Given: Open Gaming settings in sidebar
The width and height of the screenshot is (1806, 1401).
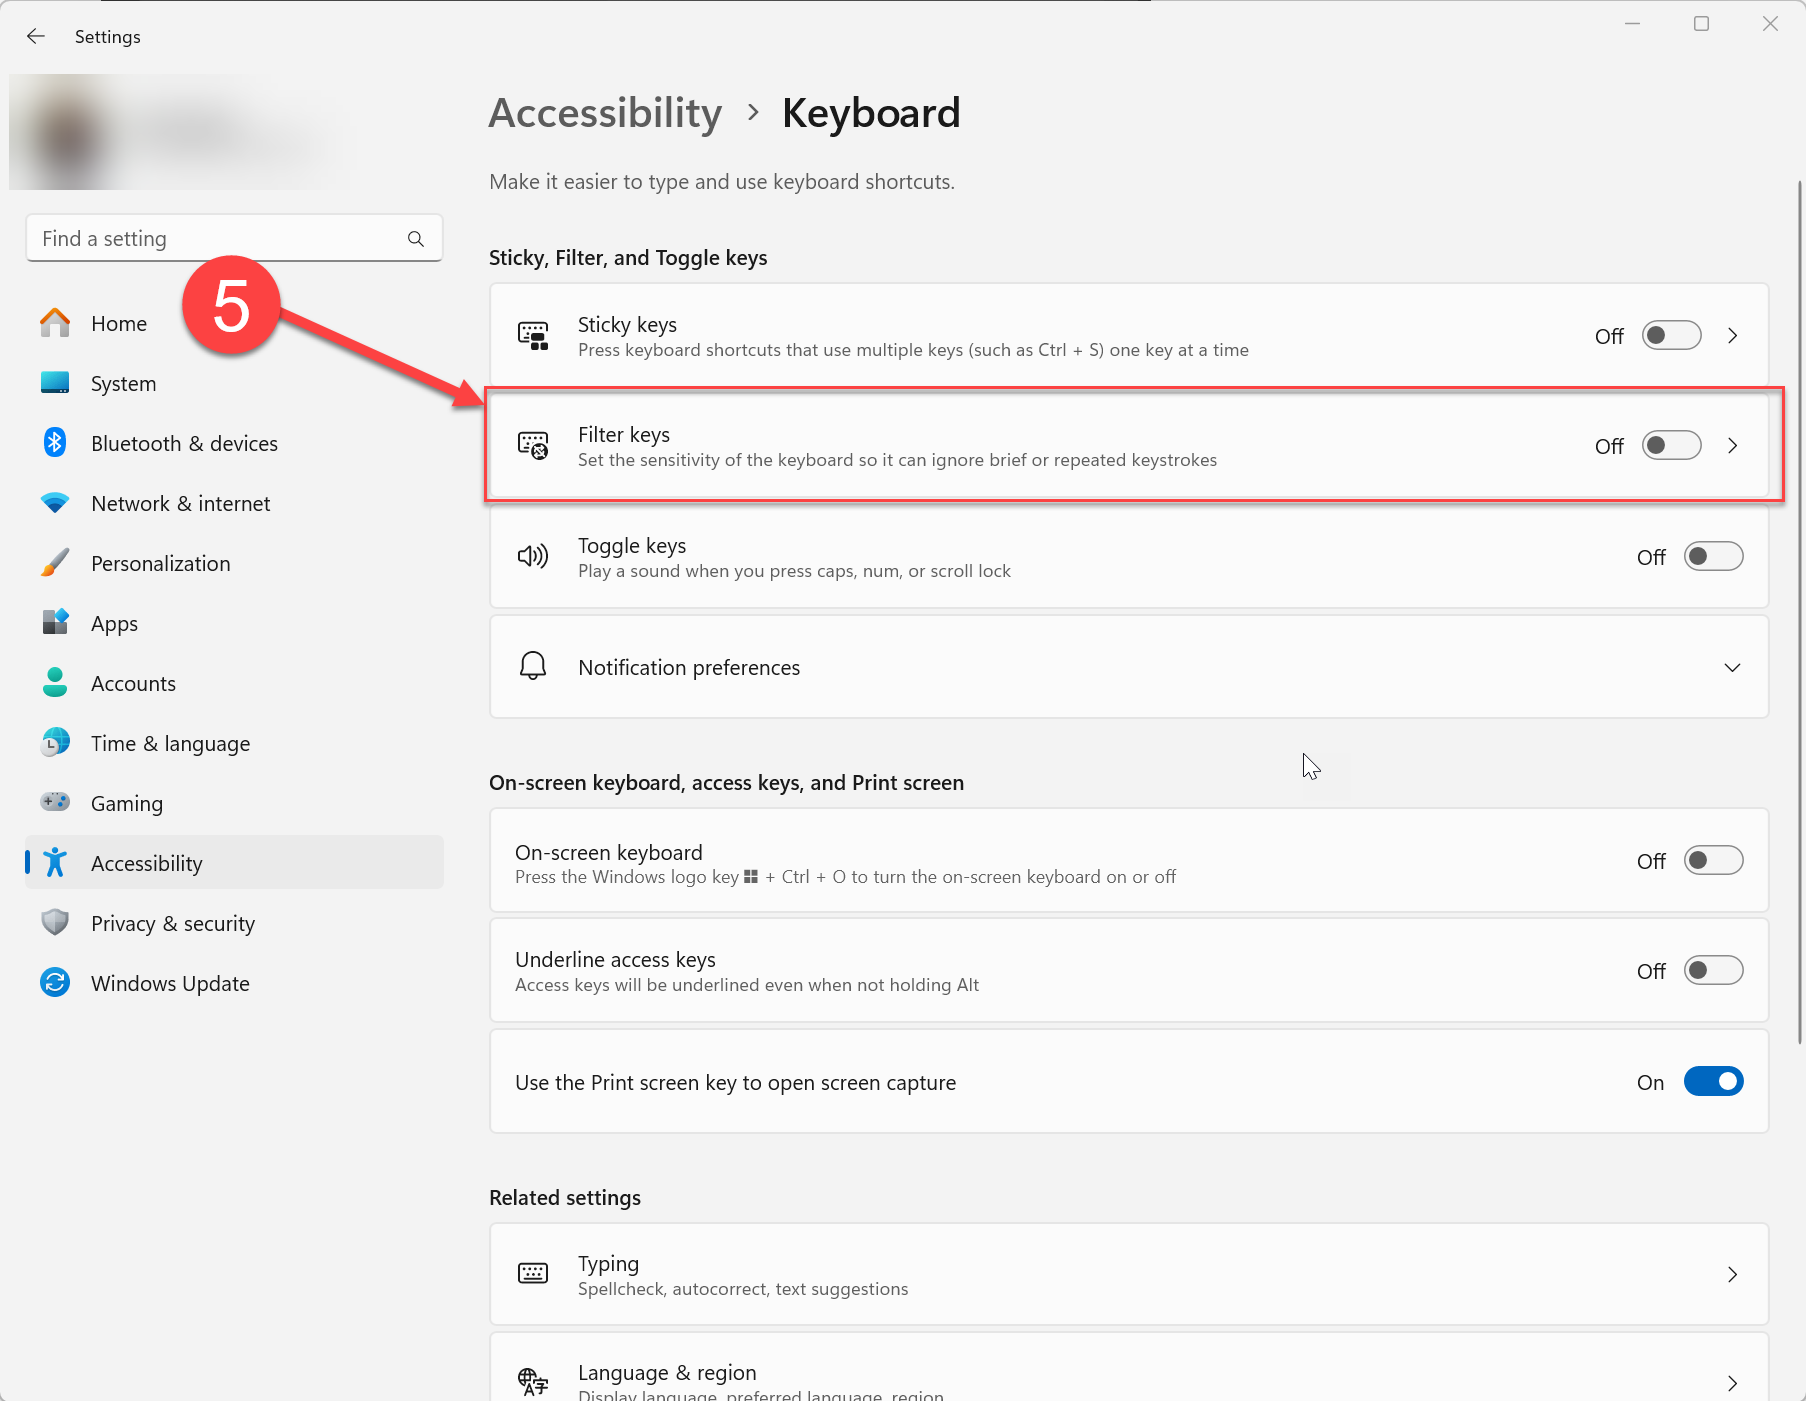Looking at the screenshot, I should (127, 803).
